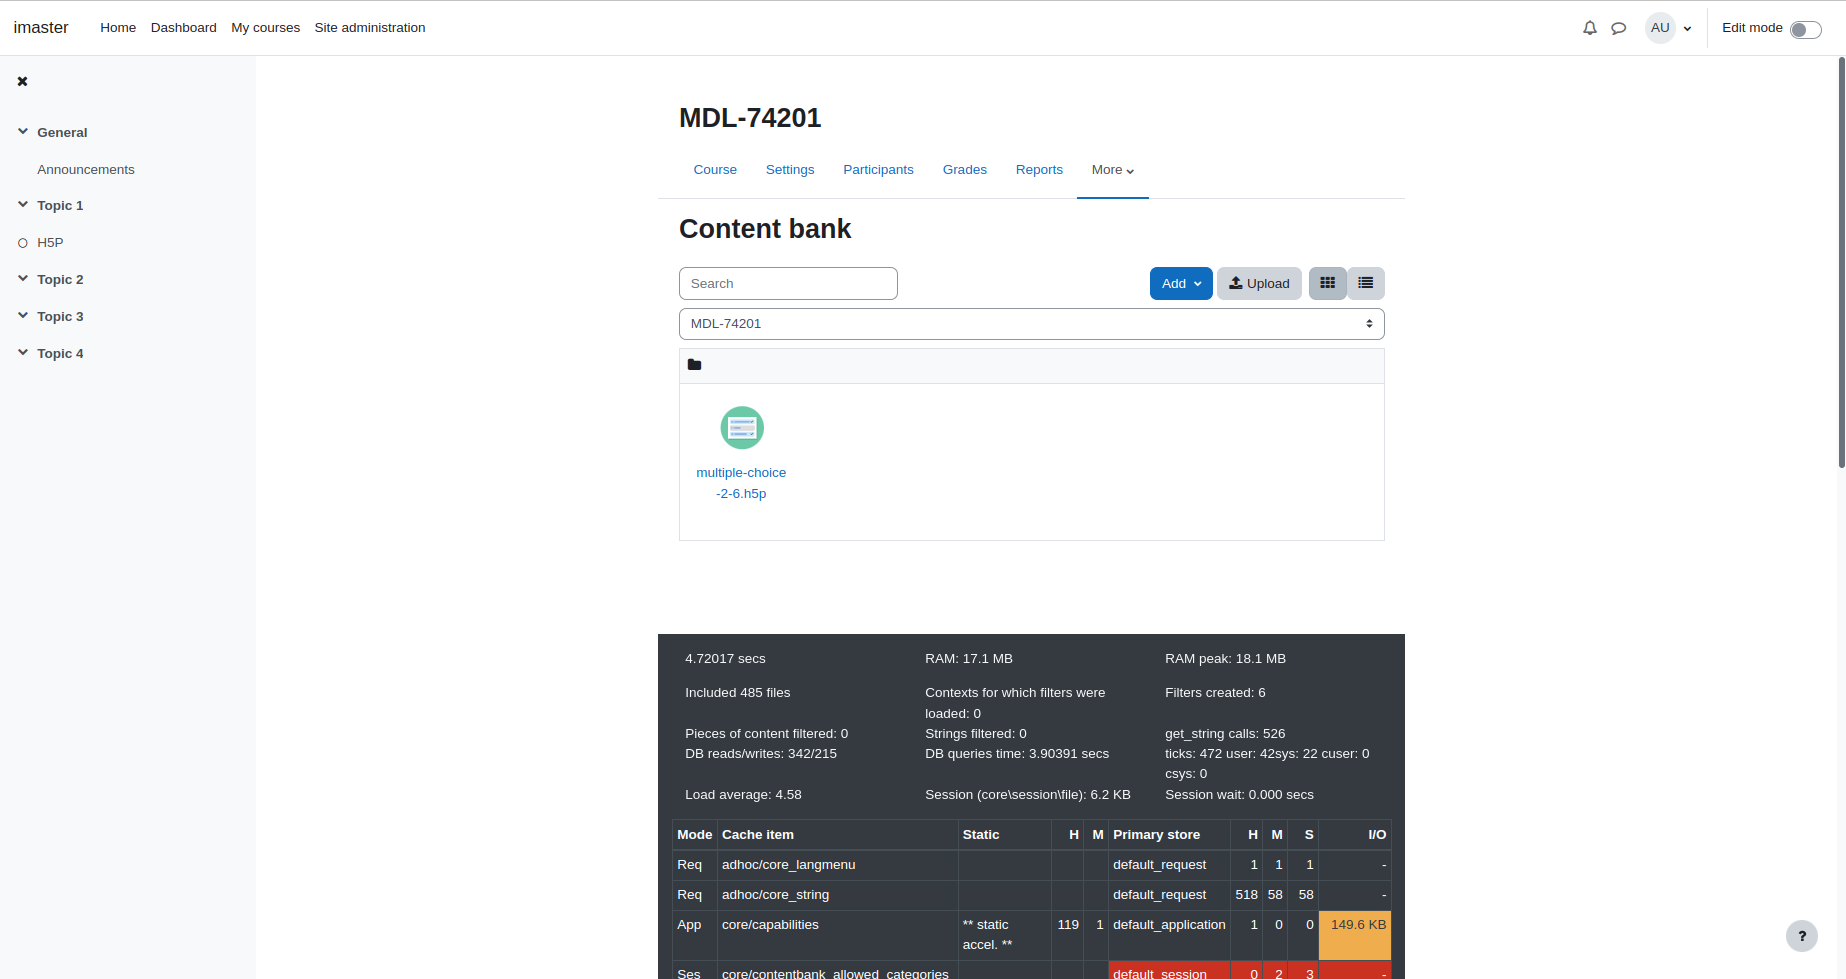The height and width of the screenshot is (979, 1846).
Task: Open the More tab dropdown
Action: (x=1113, y=170)
